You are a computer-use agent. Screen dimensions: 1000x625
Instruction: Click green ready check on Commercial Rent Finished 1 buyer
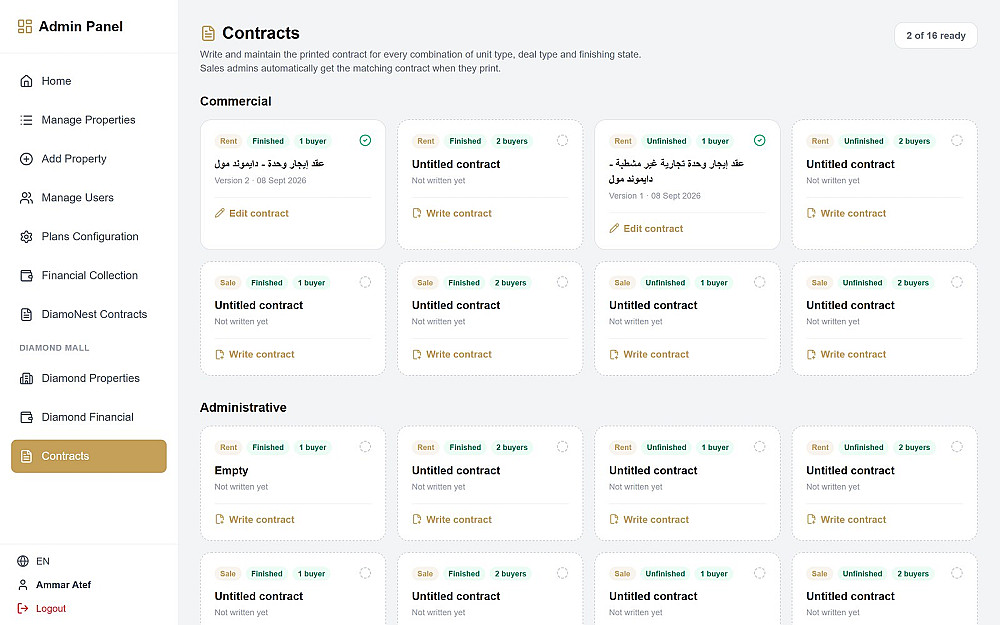point(365,140)
